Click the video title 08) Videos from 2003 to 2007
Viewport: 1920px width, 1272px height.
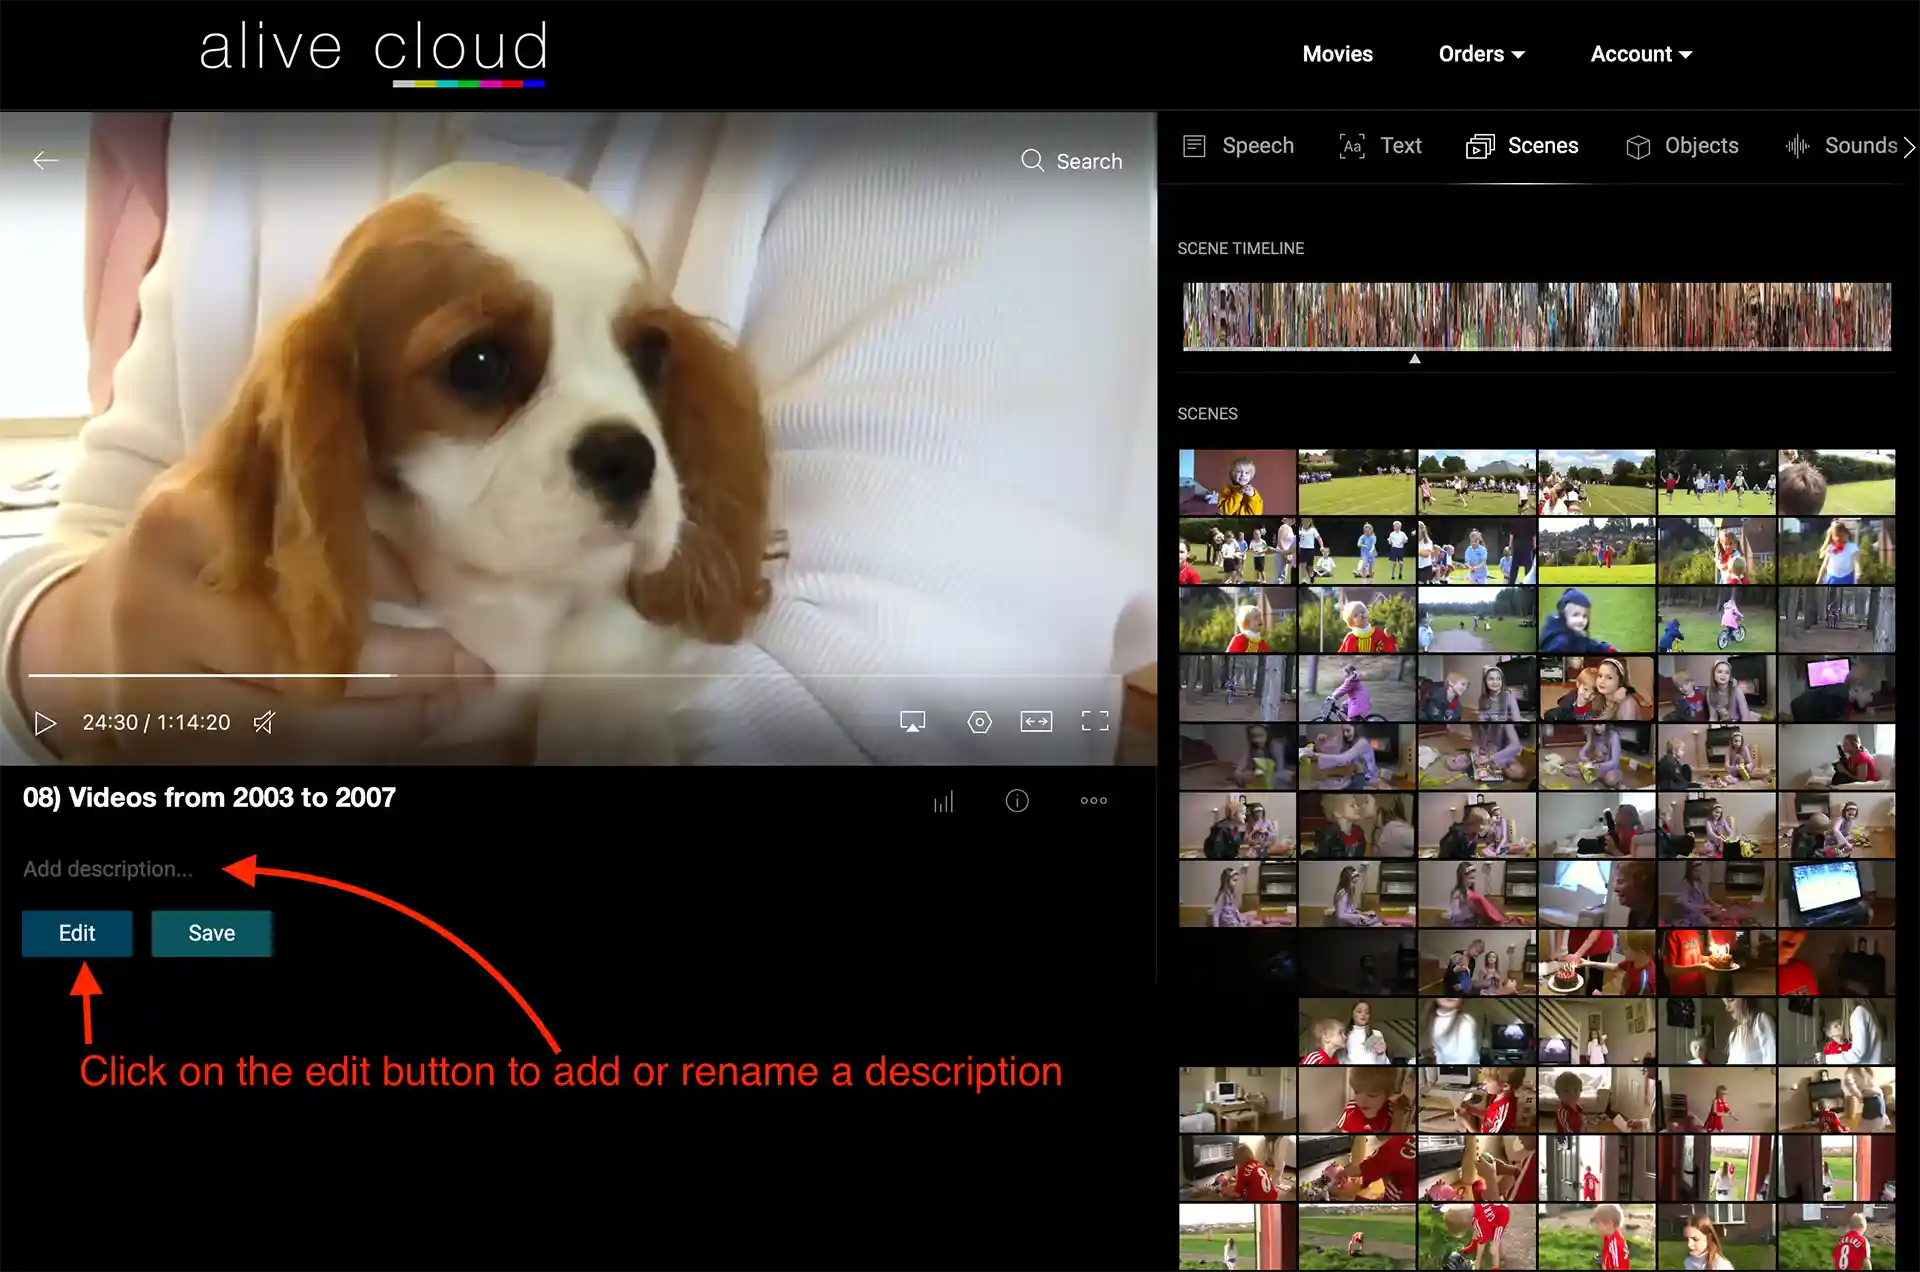[210, 798]
